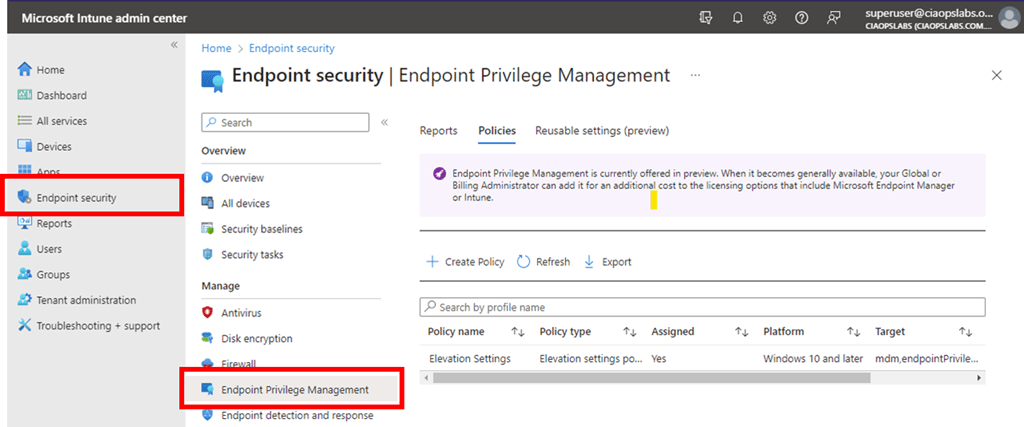Focus the Search by profile name field

click(x=703, y=307)
